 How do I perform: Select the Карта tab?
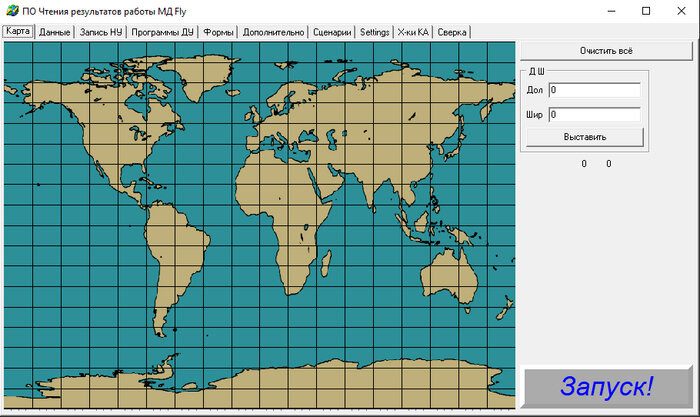click(18, 31)
